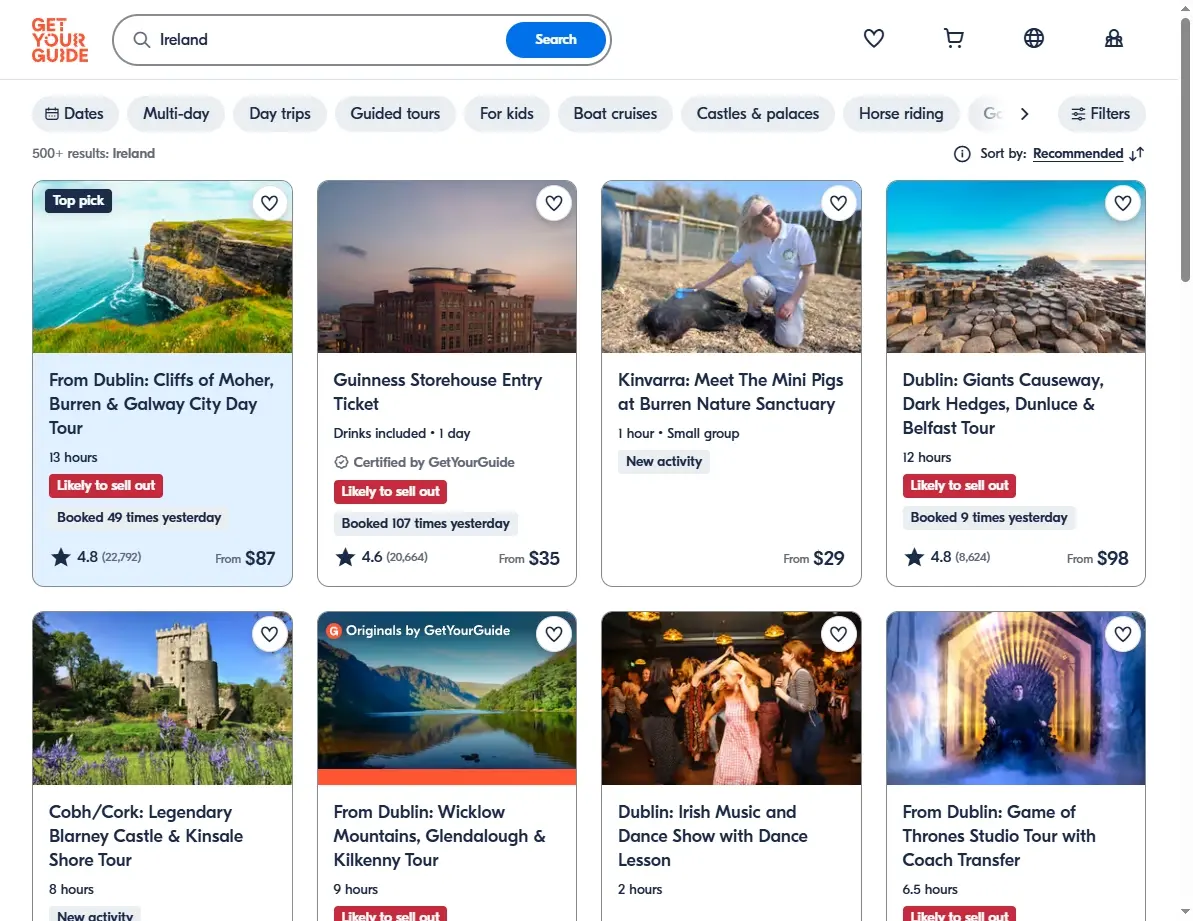Click the Top pick badge
Image resolution: width=1193 pixels, height=921 pixels.
[78, 201]
